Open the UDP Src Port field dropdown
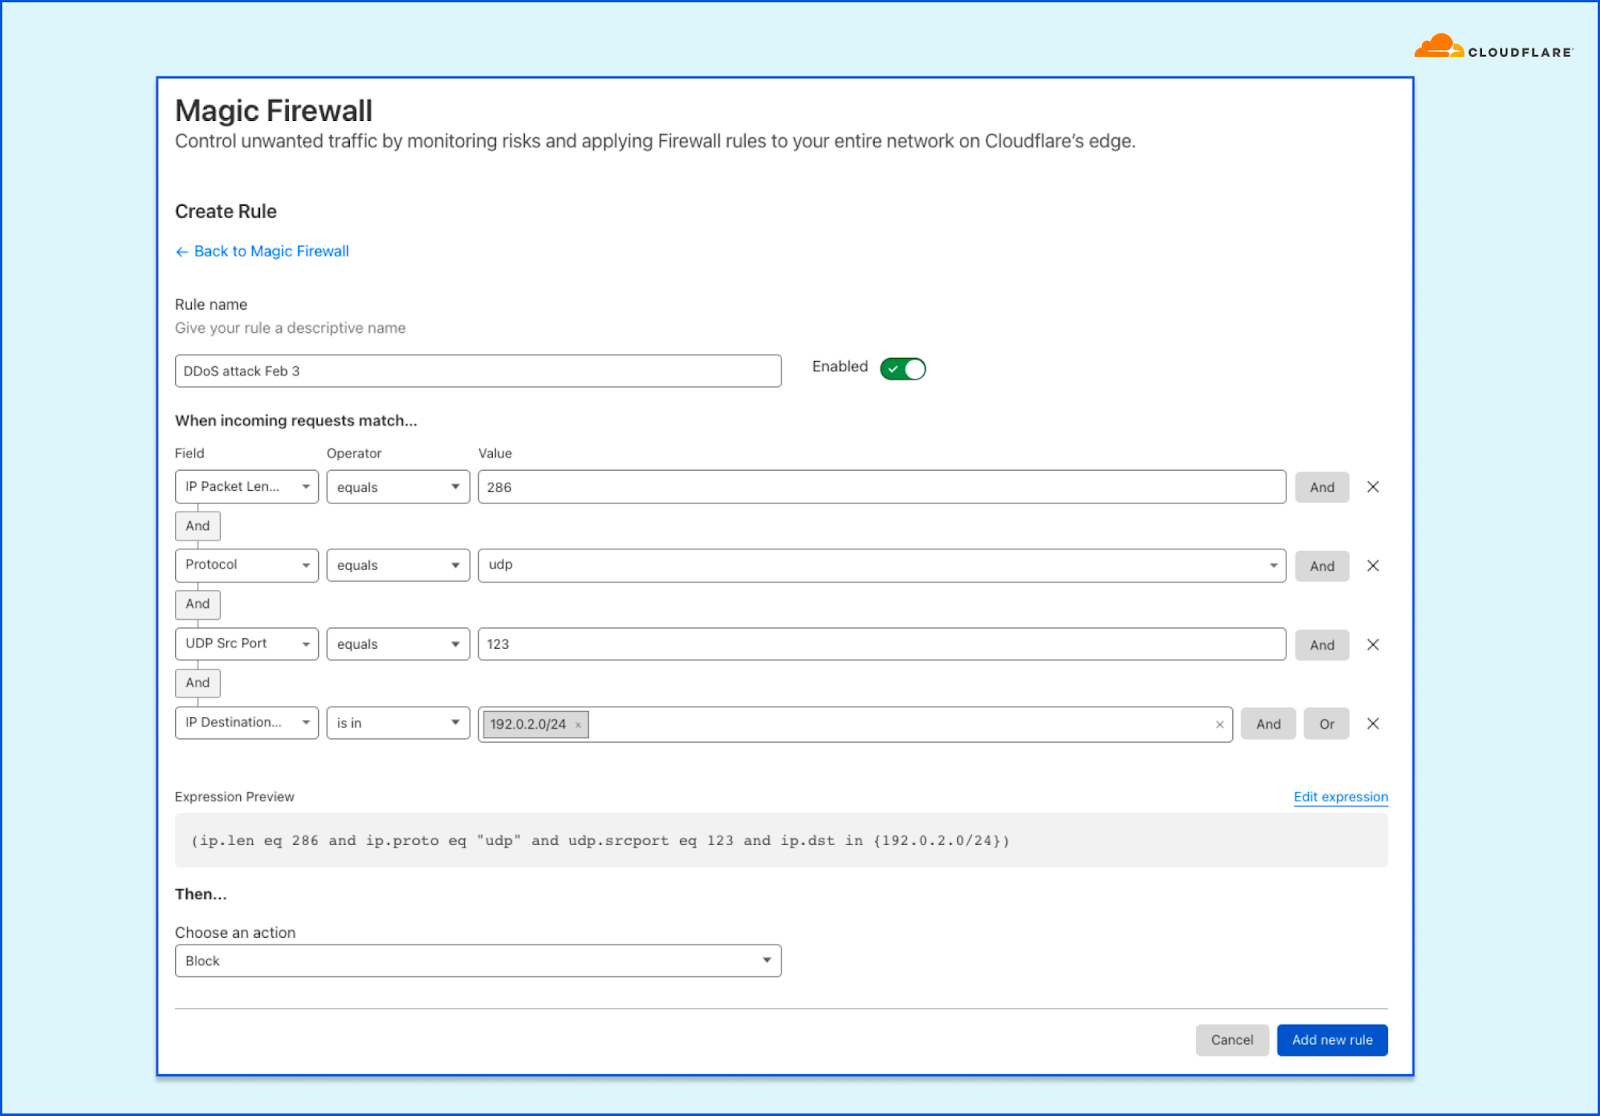 click(246, 644)
